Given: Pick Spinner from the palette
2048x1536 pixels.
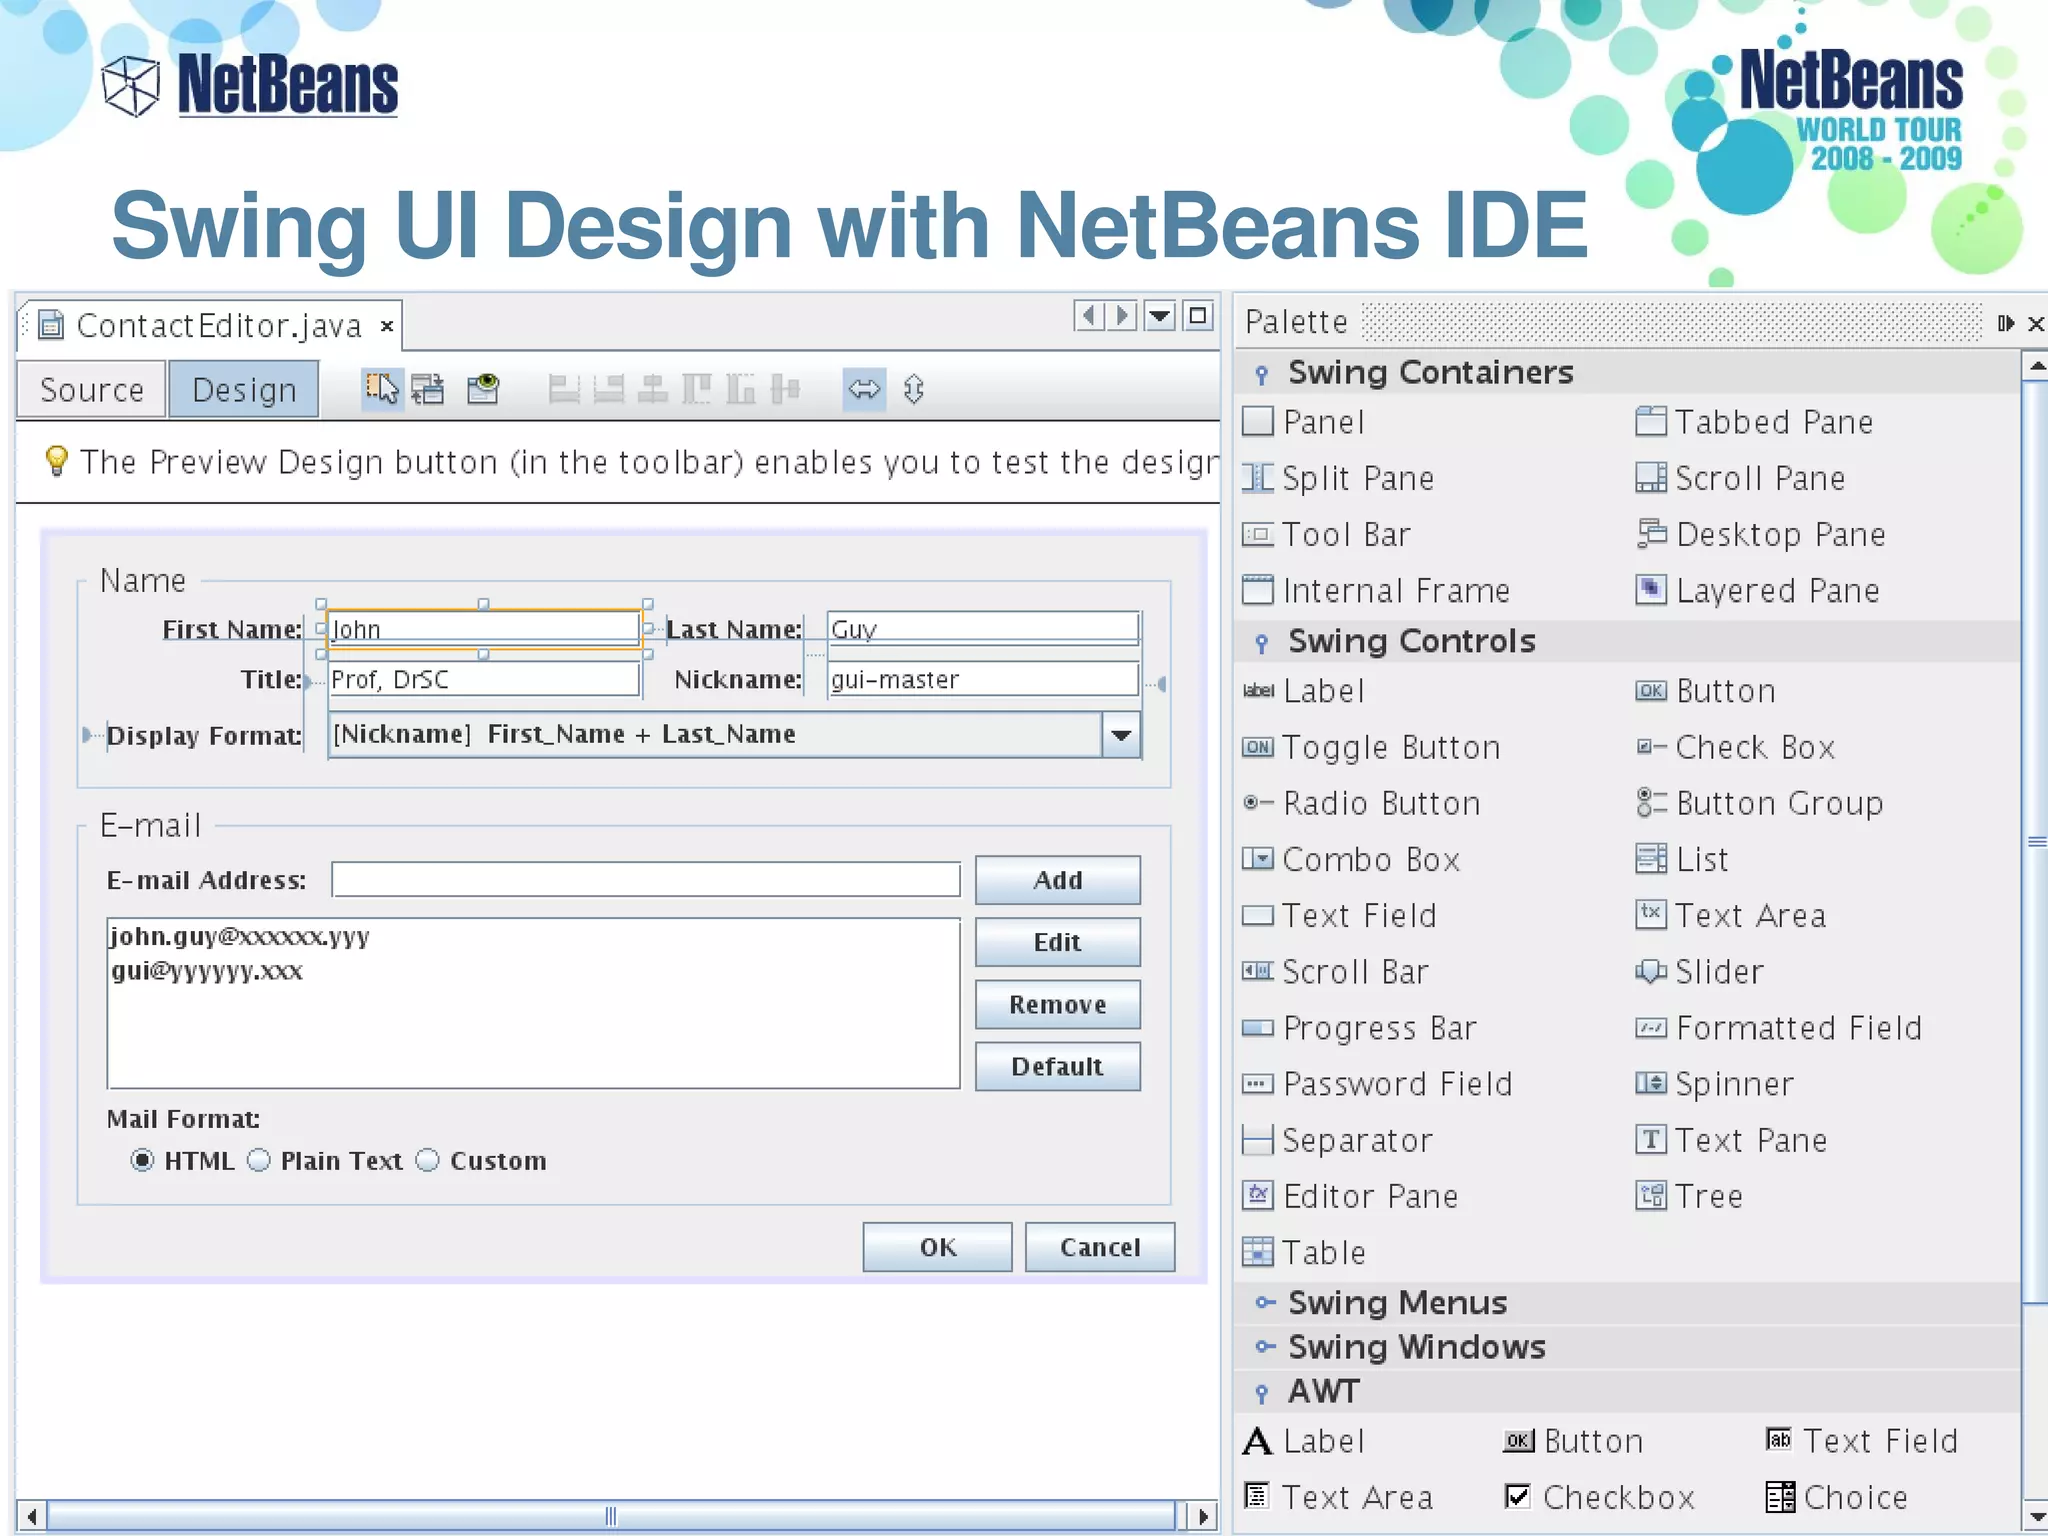Looking at the screenshot, I should tap(1716, 1084).
